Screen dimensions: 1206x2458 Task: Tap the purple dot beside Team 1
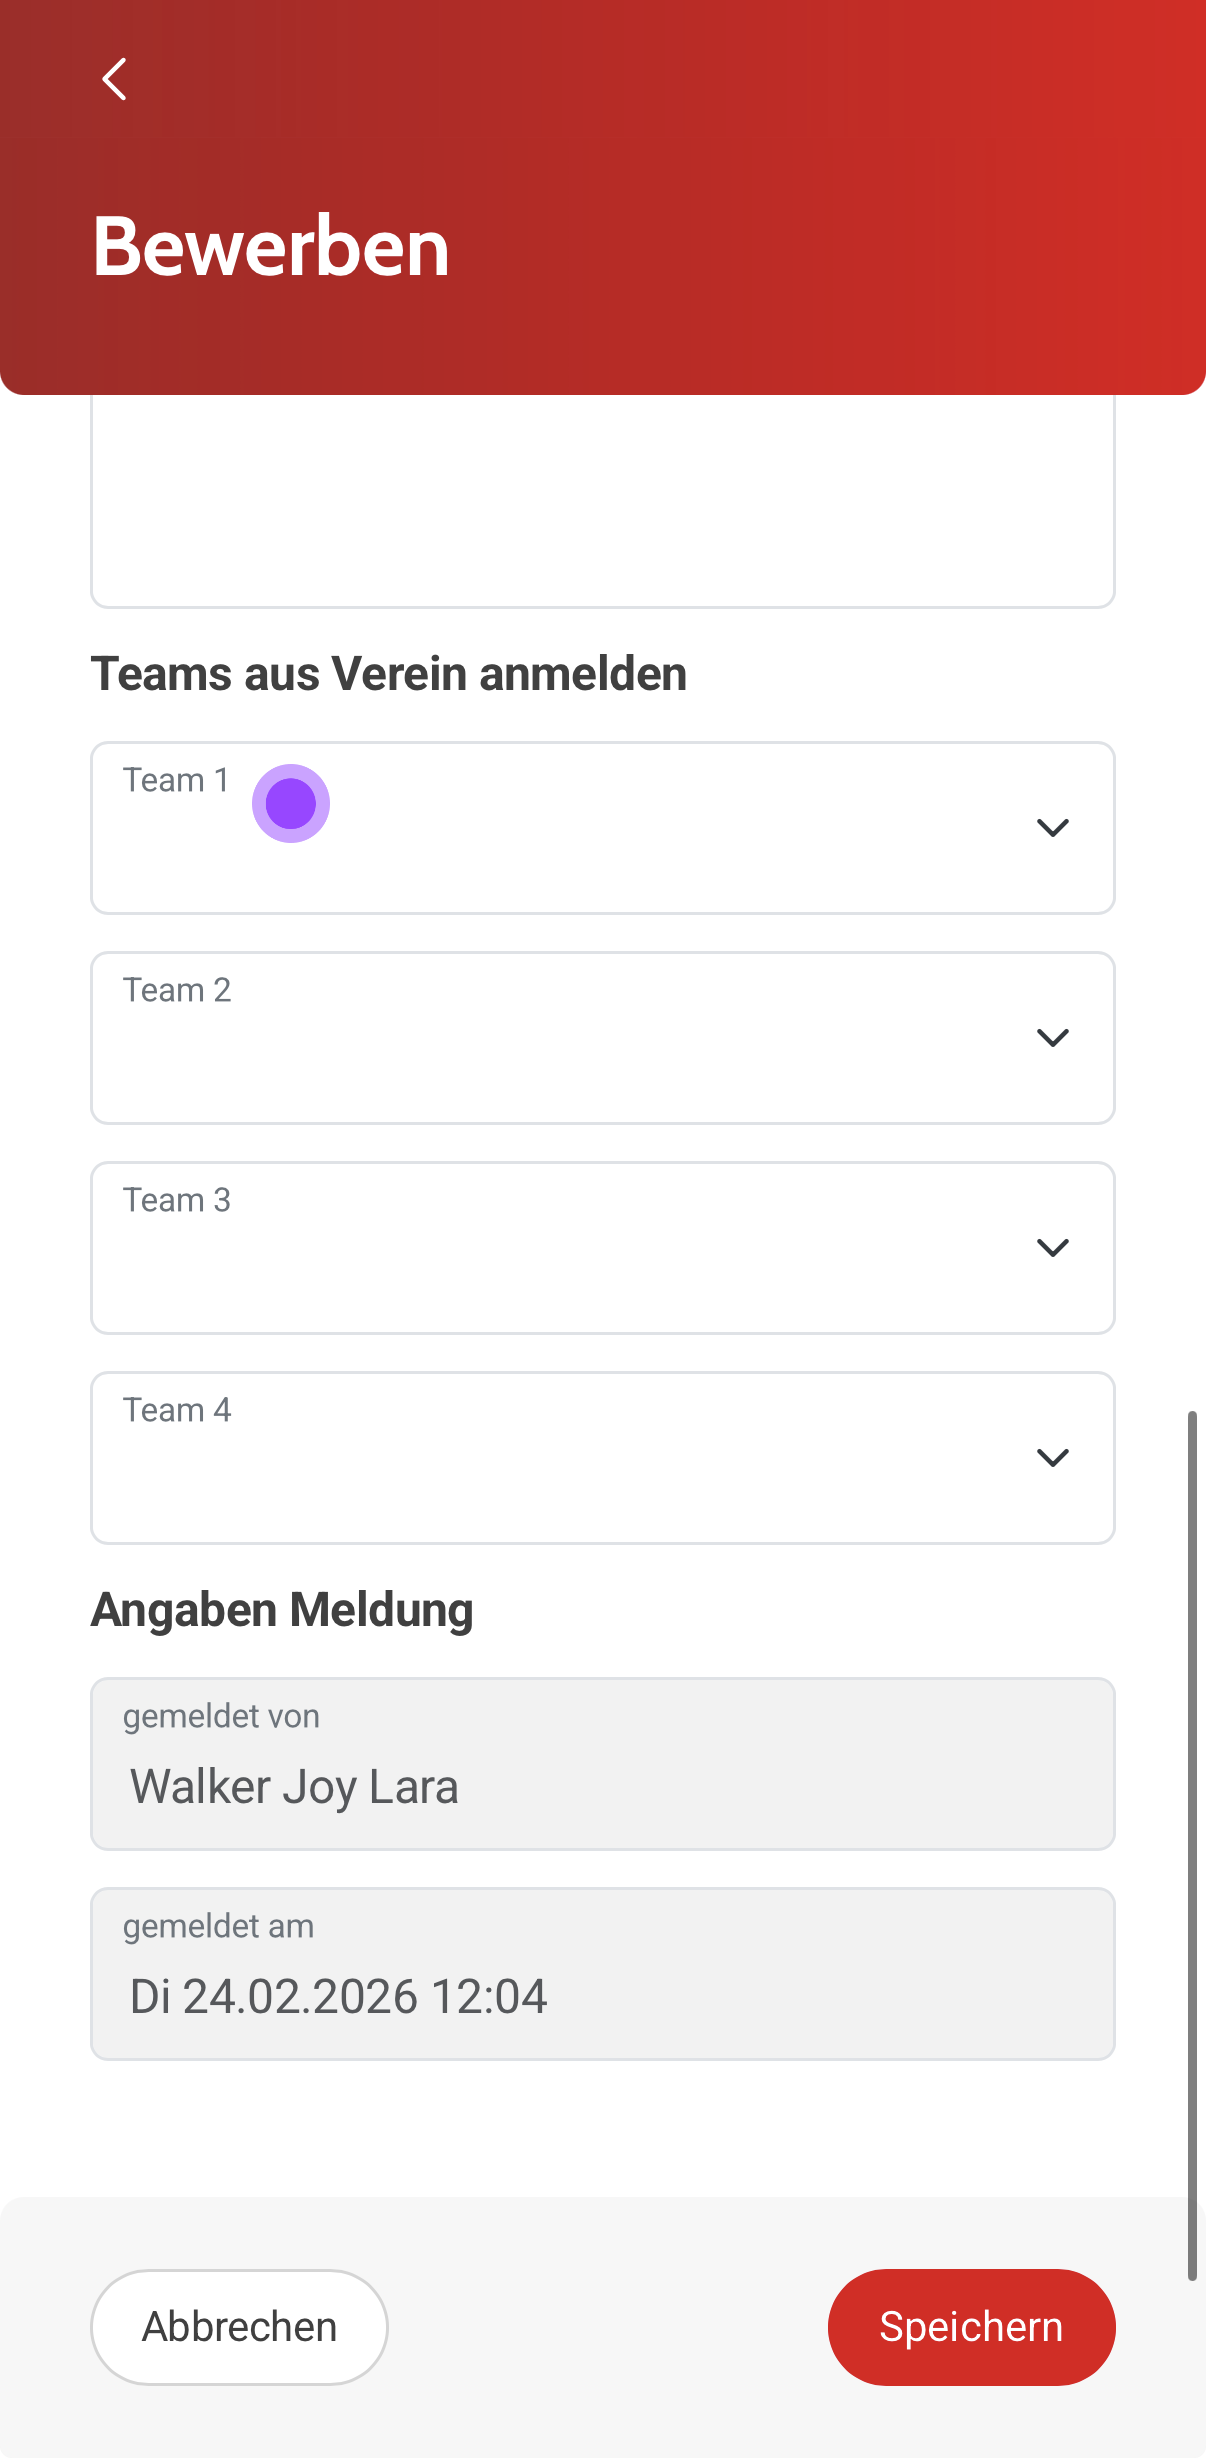(x=291, y=804)
